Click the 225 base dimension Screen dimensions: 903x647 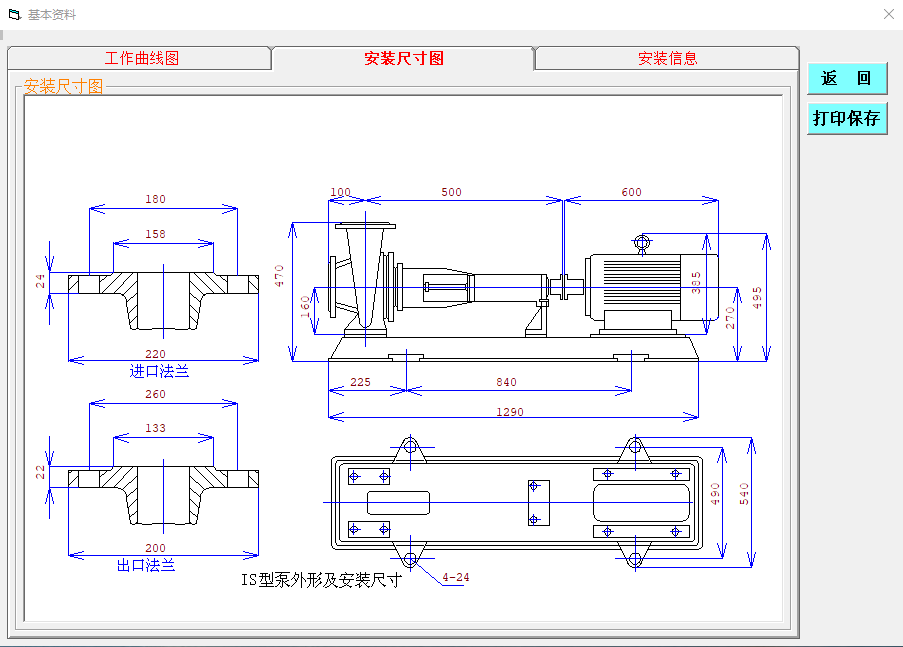pyautogui.click(x=360, y=382)
